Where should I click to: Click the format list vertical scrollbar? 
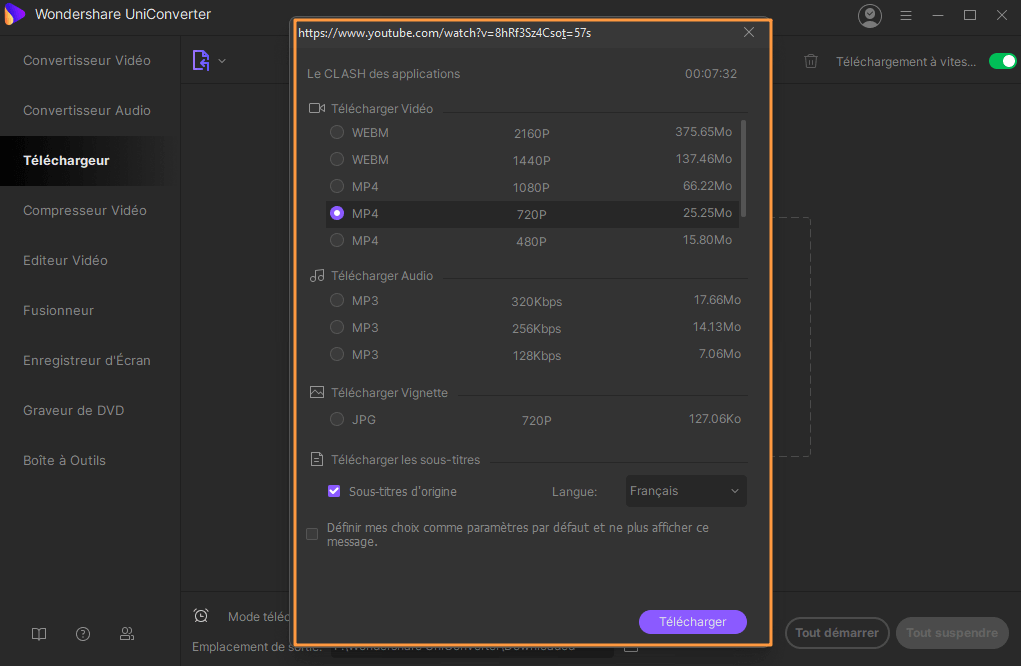743,168
